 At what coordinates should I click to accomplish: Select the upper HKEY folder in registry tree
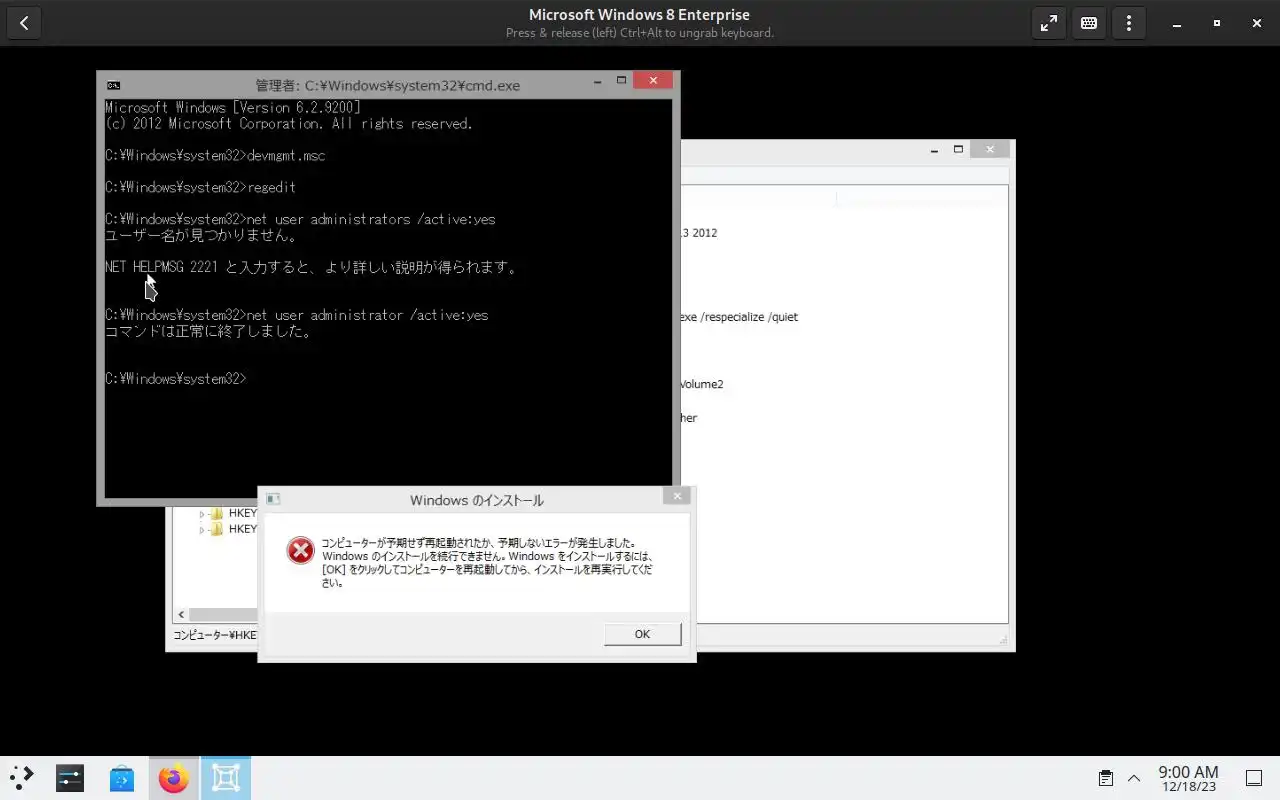[233, 513]
